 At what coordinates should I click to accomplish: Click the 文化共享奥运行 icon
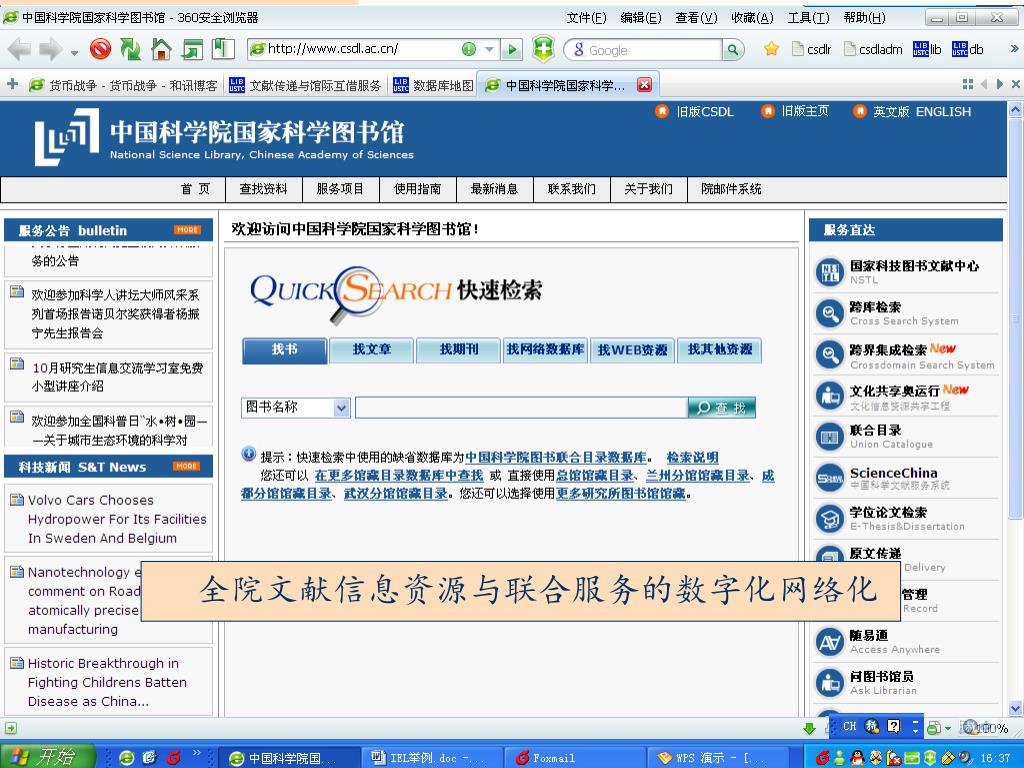830,396
